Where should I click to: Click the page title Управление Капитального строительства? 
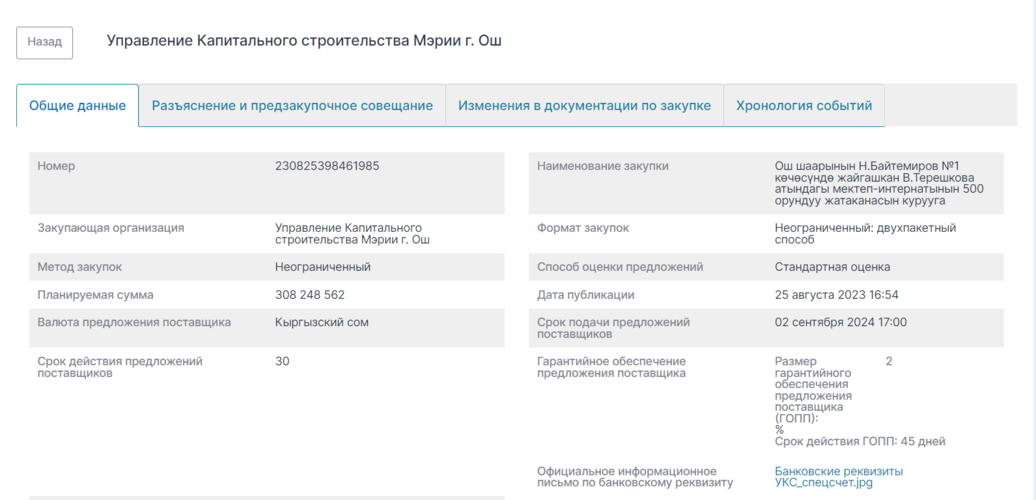click(x=304, y=41)
